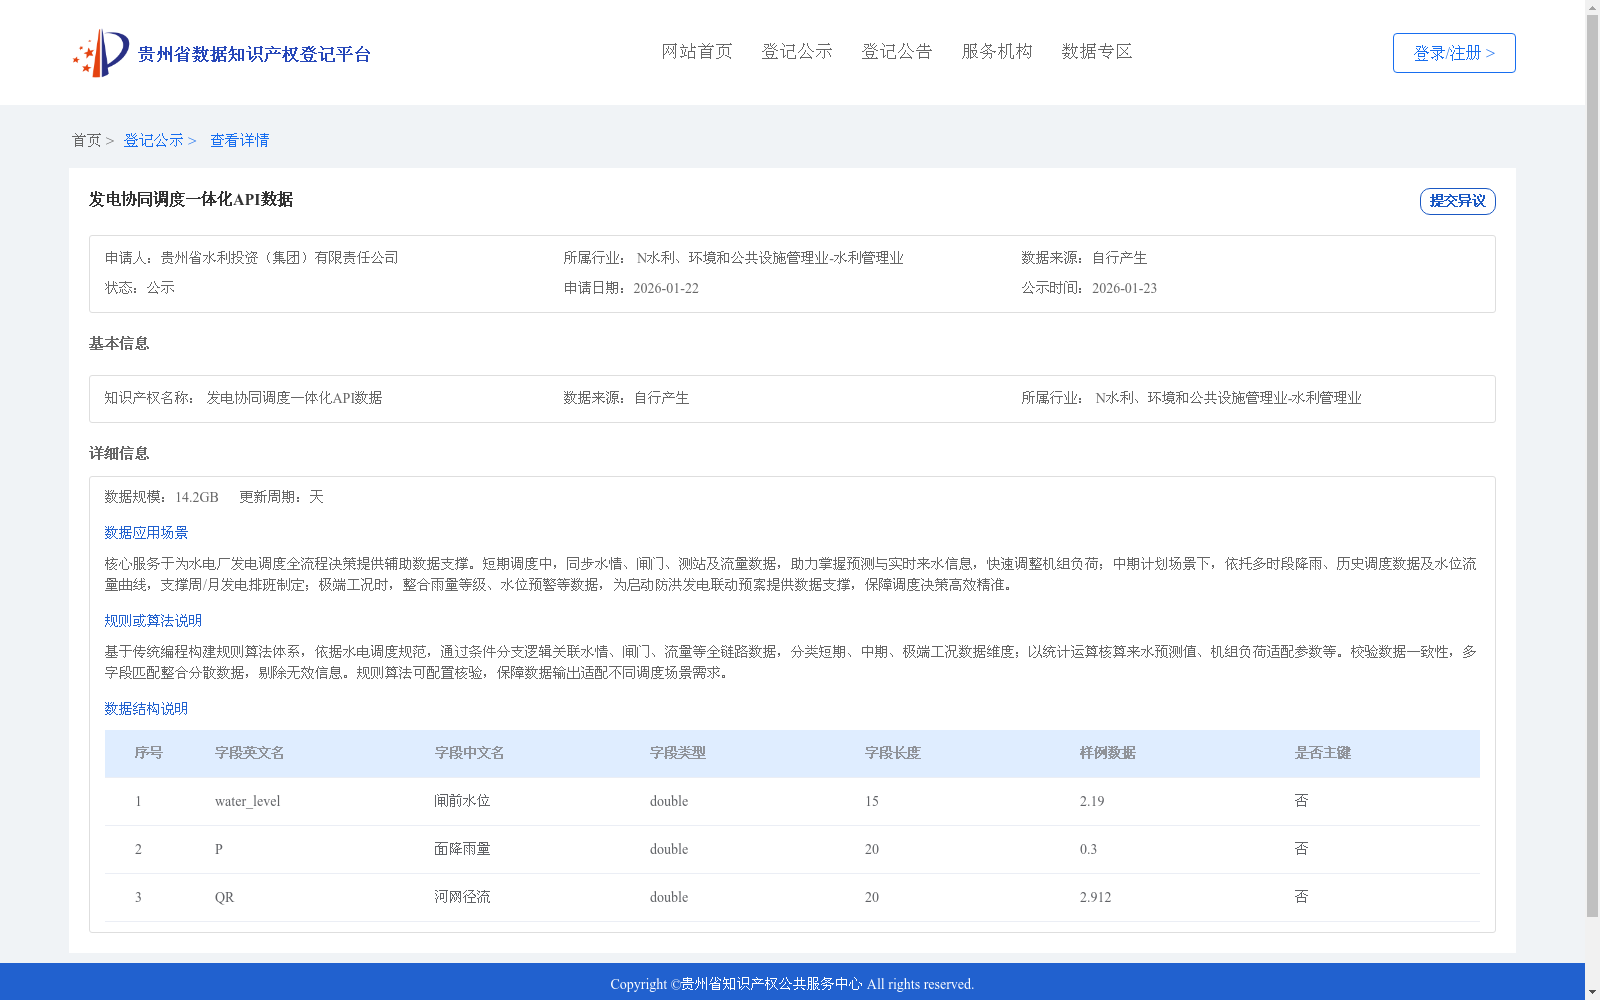Click the scrollbar down arrow

point(1592,993)
